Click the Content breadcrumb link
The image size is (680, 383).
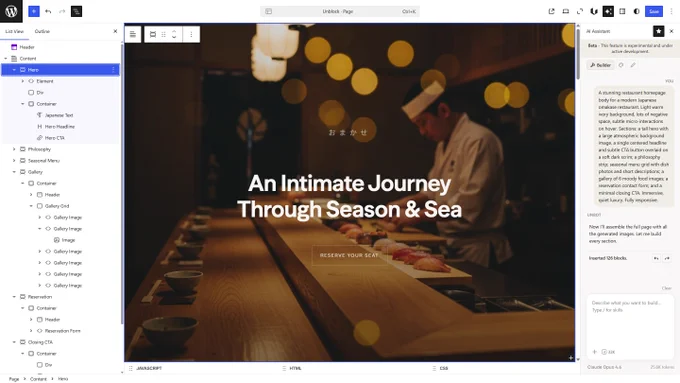click(38, 379)
